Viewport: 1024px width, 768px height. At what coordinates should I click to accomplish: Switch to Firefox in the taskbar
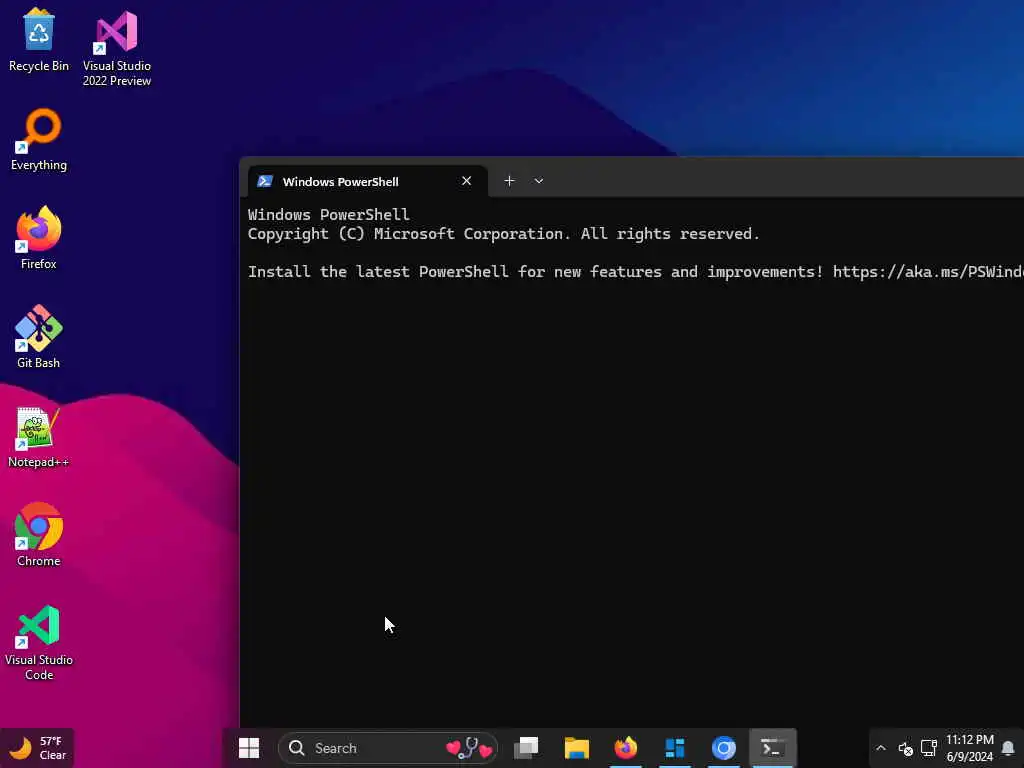[626, 748]
